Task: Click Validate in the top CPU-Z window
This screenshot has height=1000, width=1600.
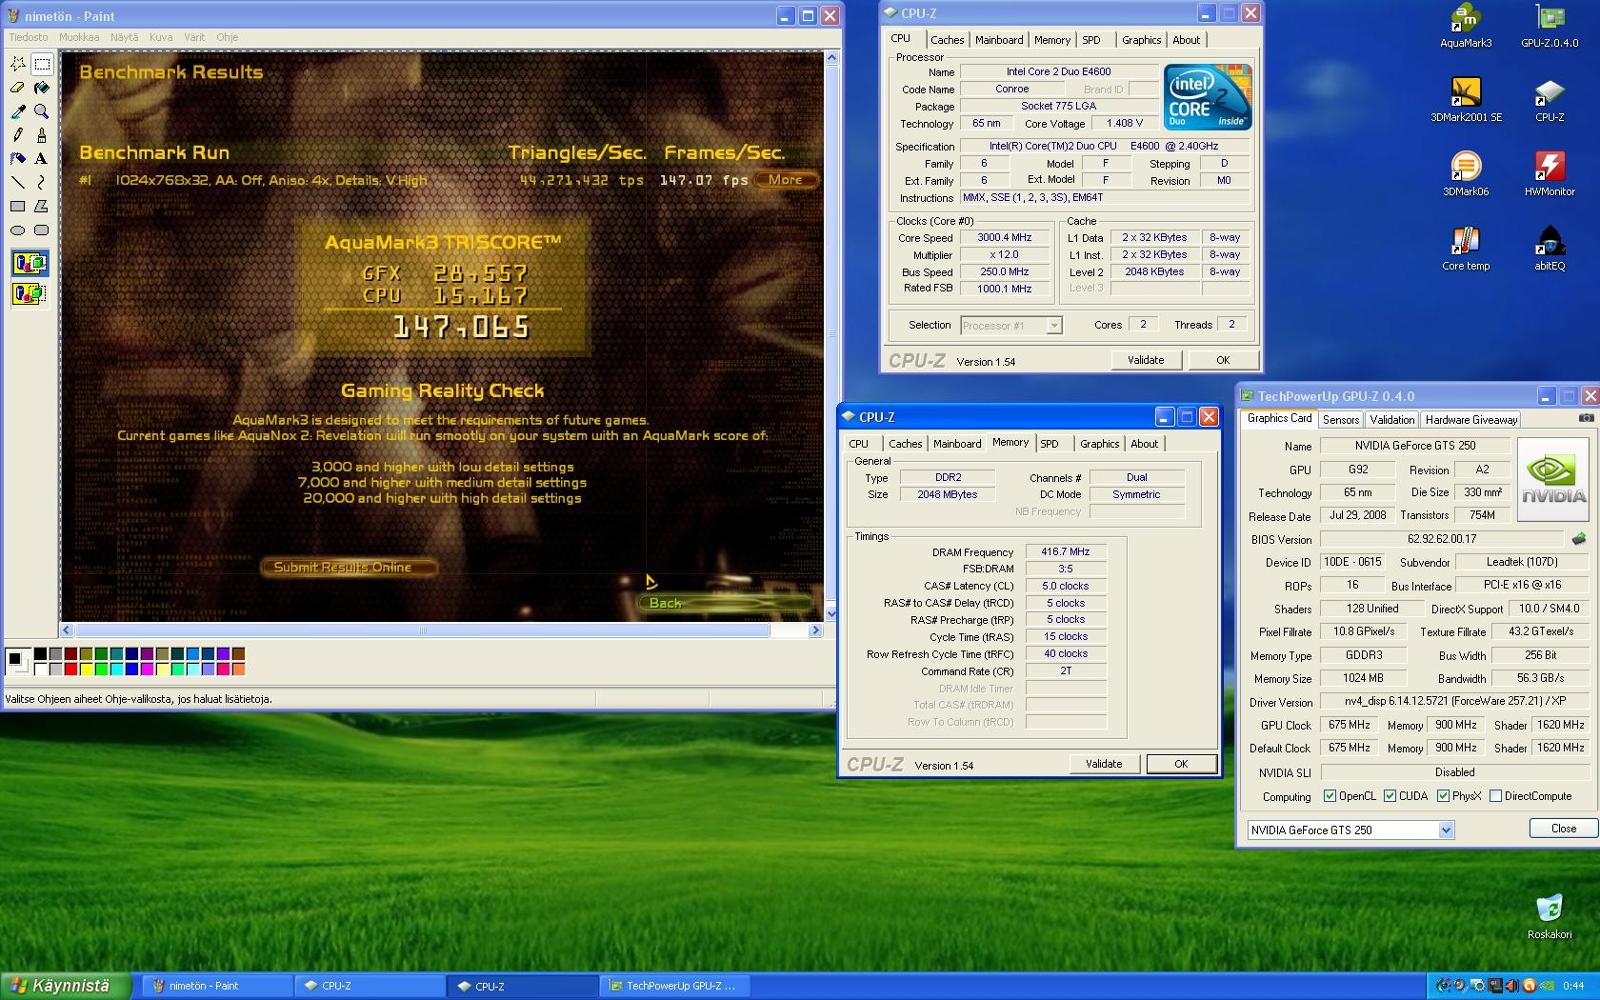Action: pos(1146,360)
